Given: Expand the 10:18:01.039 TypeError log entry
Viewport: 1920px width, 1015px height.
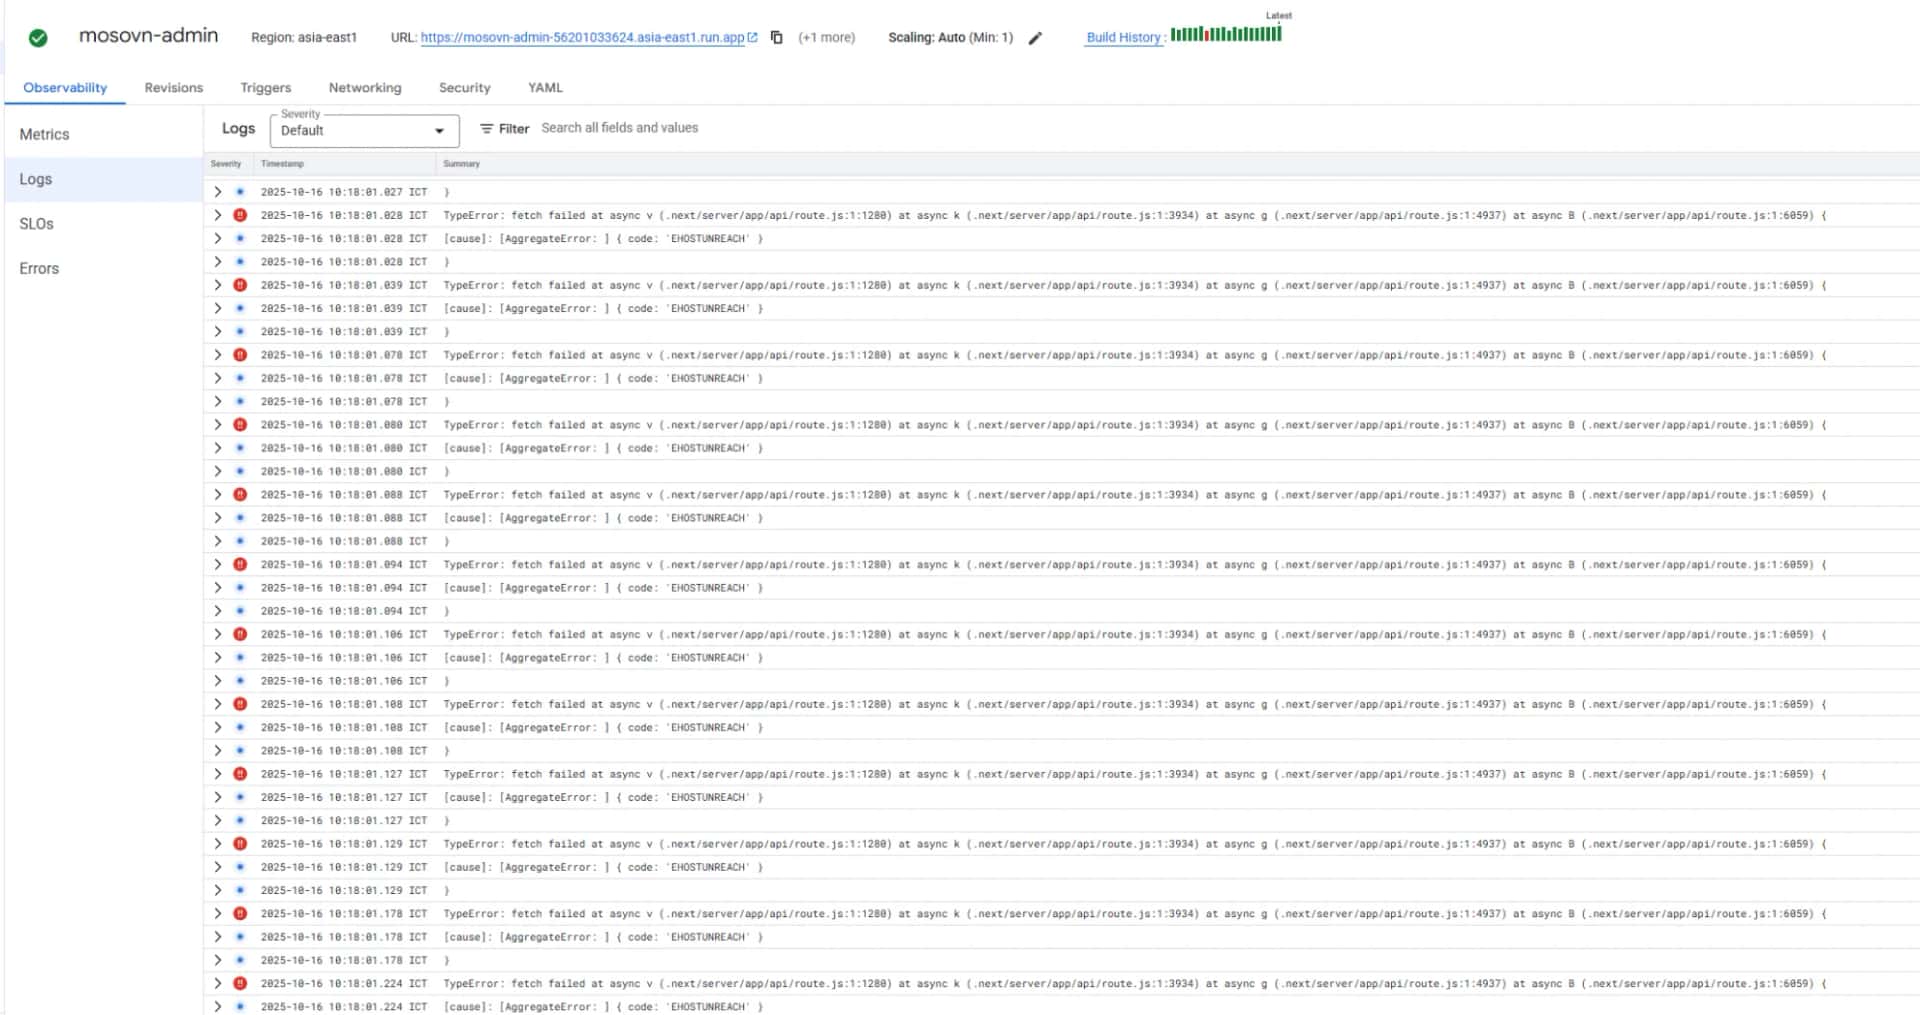Looking at the screenshot, I should coord(217,285).
